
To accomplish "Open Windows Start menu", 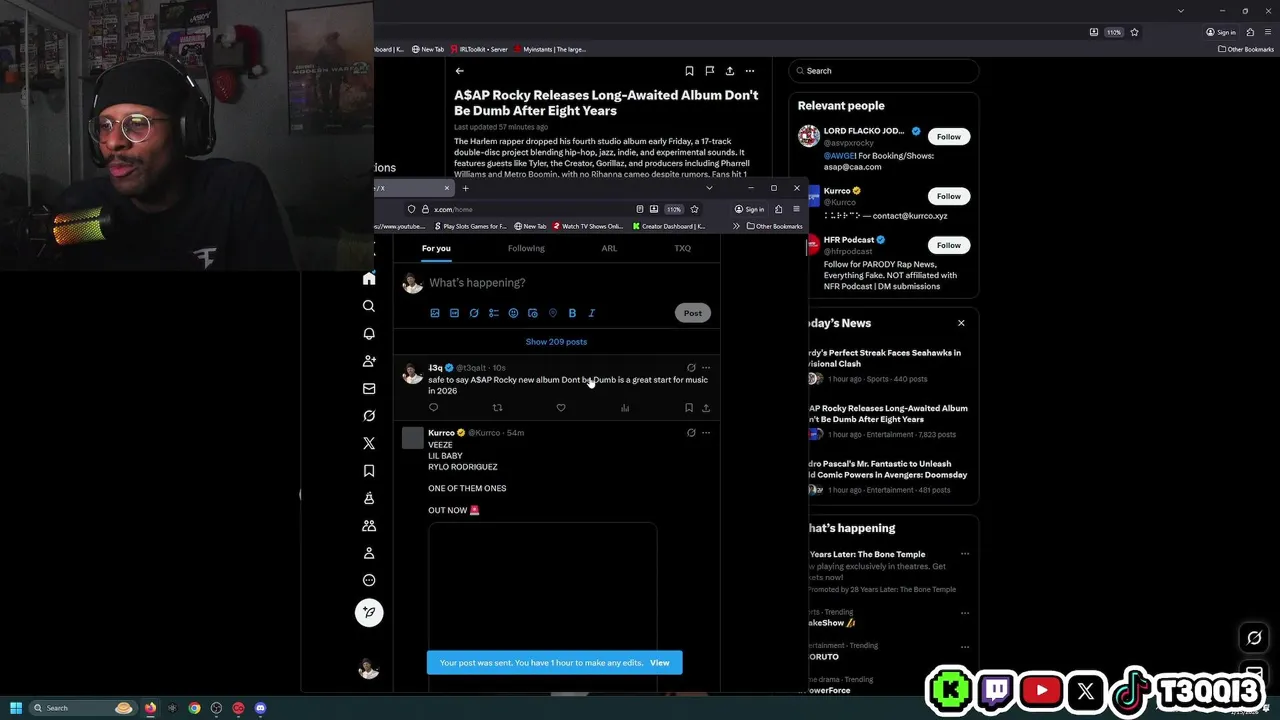I will pos(16,708).
